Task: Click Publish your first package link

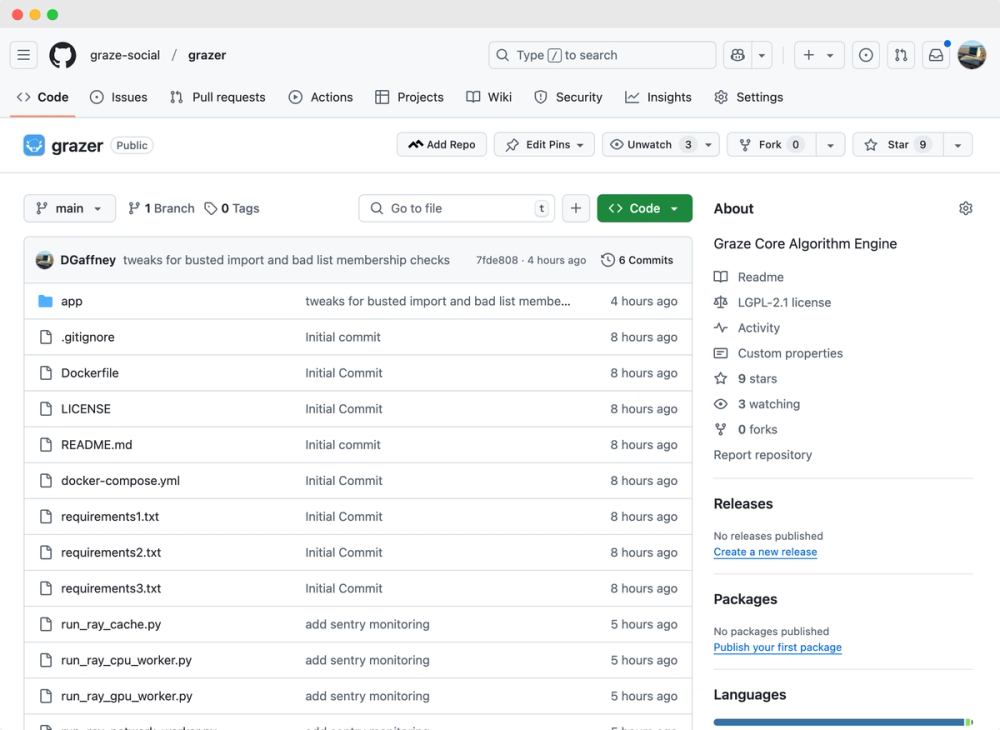Action: tap(777, 647)
